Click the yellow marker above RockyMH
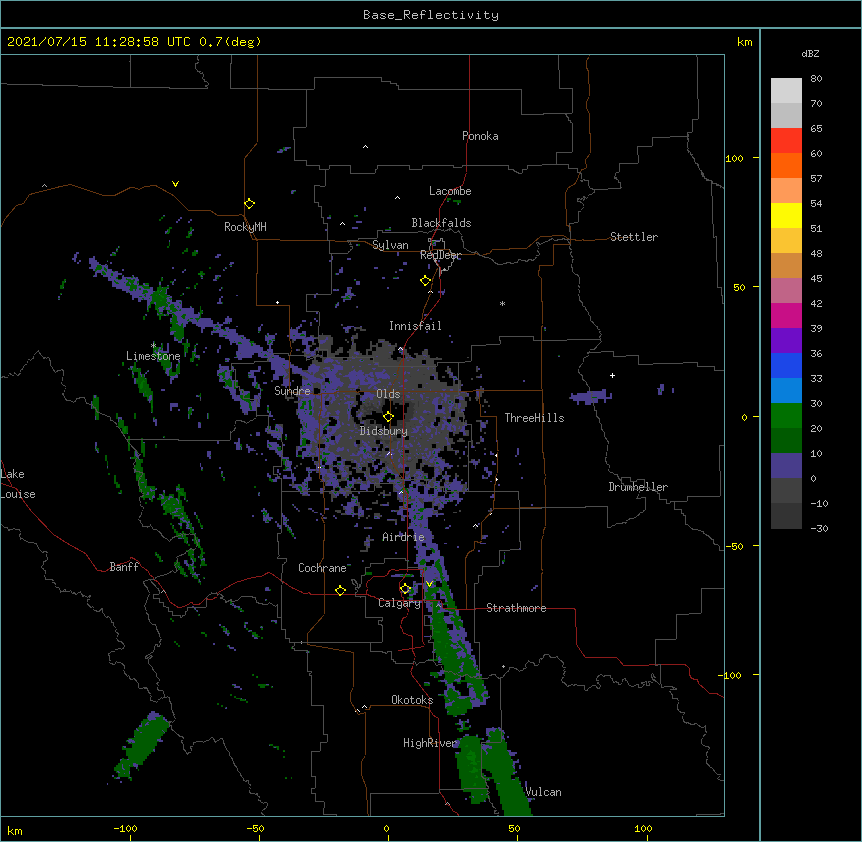The height and width of the screenshot is (842, 862). [x=250, y=203]
